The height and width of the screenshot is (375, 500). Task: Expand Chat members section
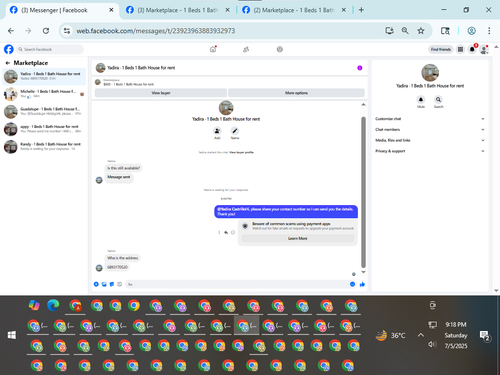coord(430,129)
